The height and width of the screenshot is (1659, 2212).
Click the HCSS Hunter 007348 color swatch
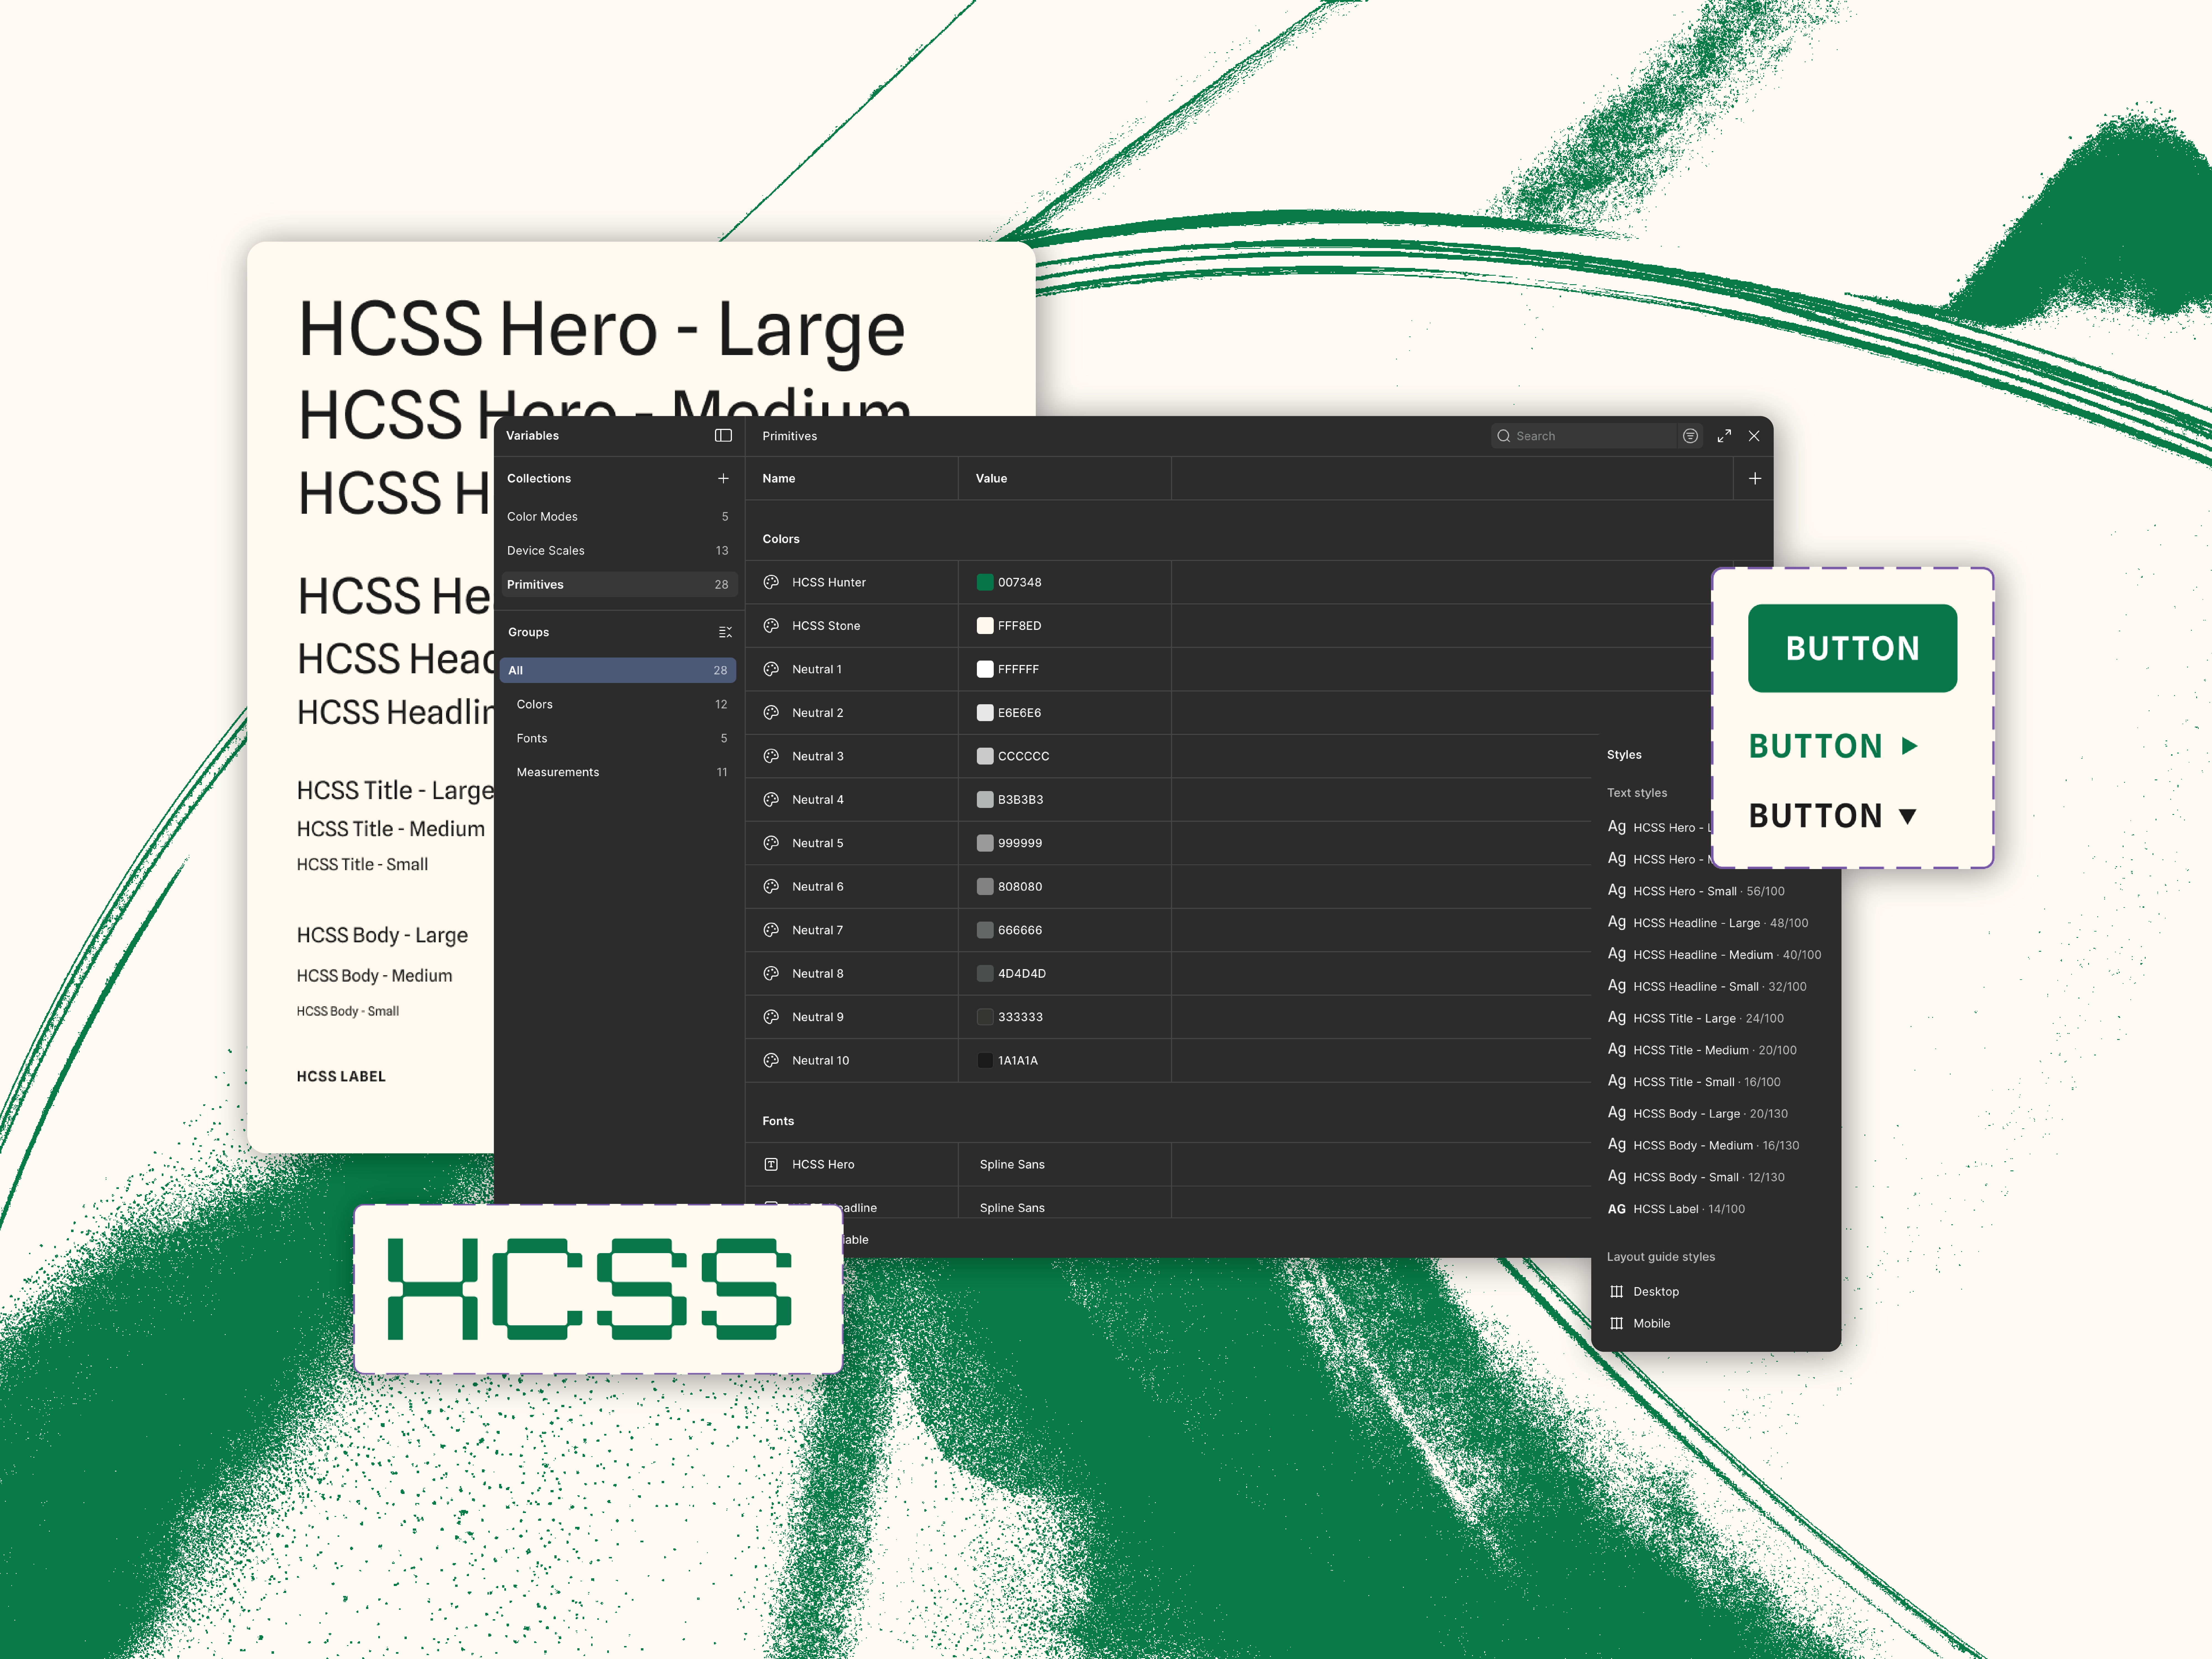point(985,582)
